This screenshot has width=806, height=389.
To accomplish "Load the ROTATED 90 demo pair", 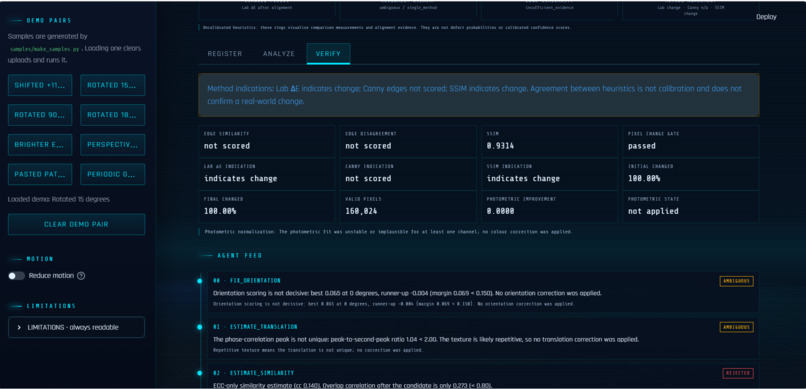I will click(40, 115).
